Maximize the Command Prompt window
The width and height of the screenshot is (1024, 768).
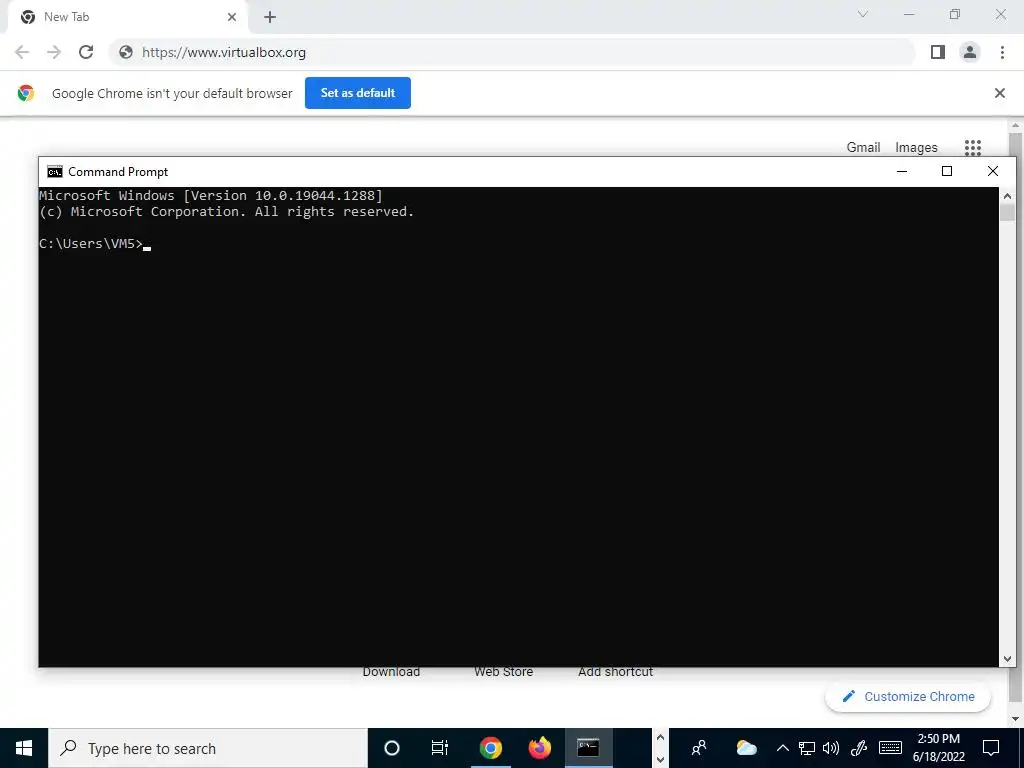tap(947, 171)
